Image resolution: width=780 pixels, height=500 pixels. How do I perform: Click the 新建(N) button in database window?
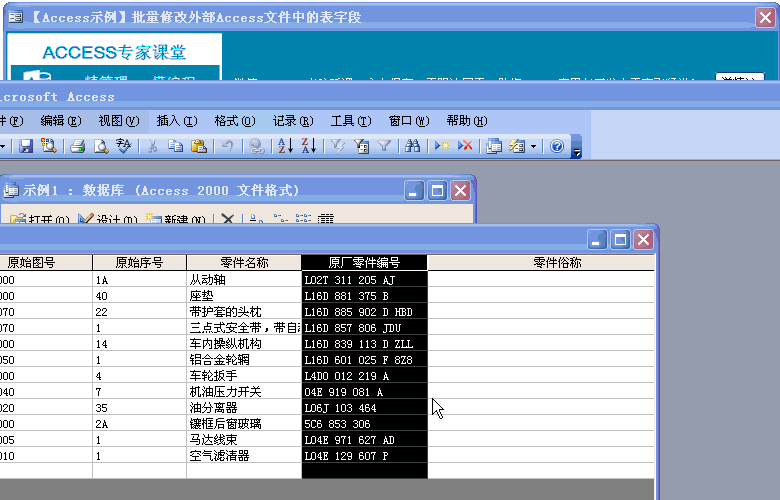[176, 219]
